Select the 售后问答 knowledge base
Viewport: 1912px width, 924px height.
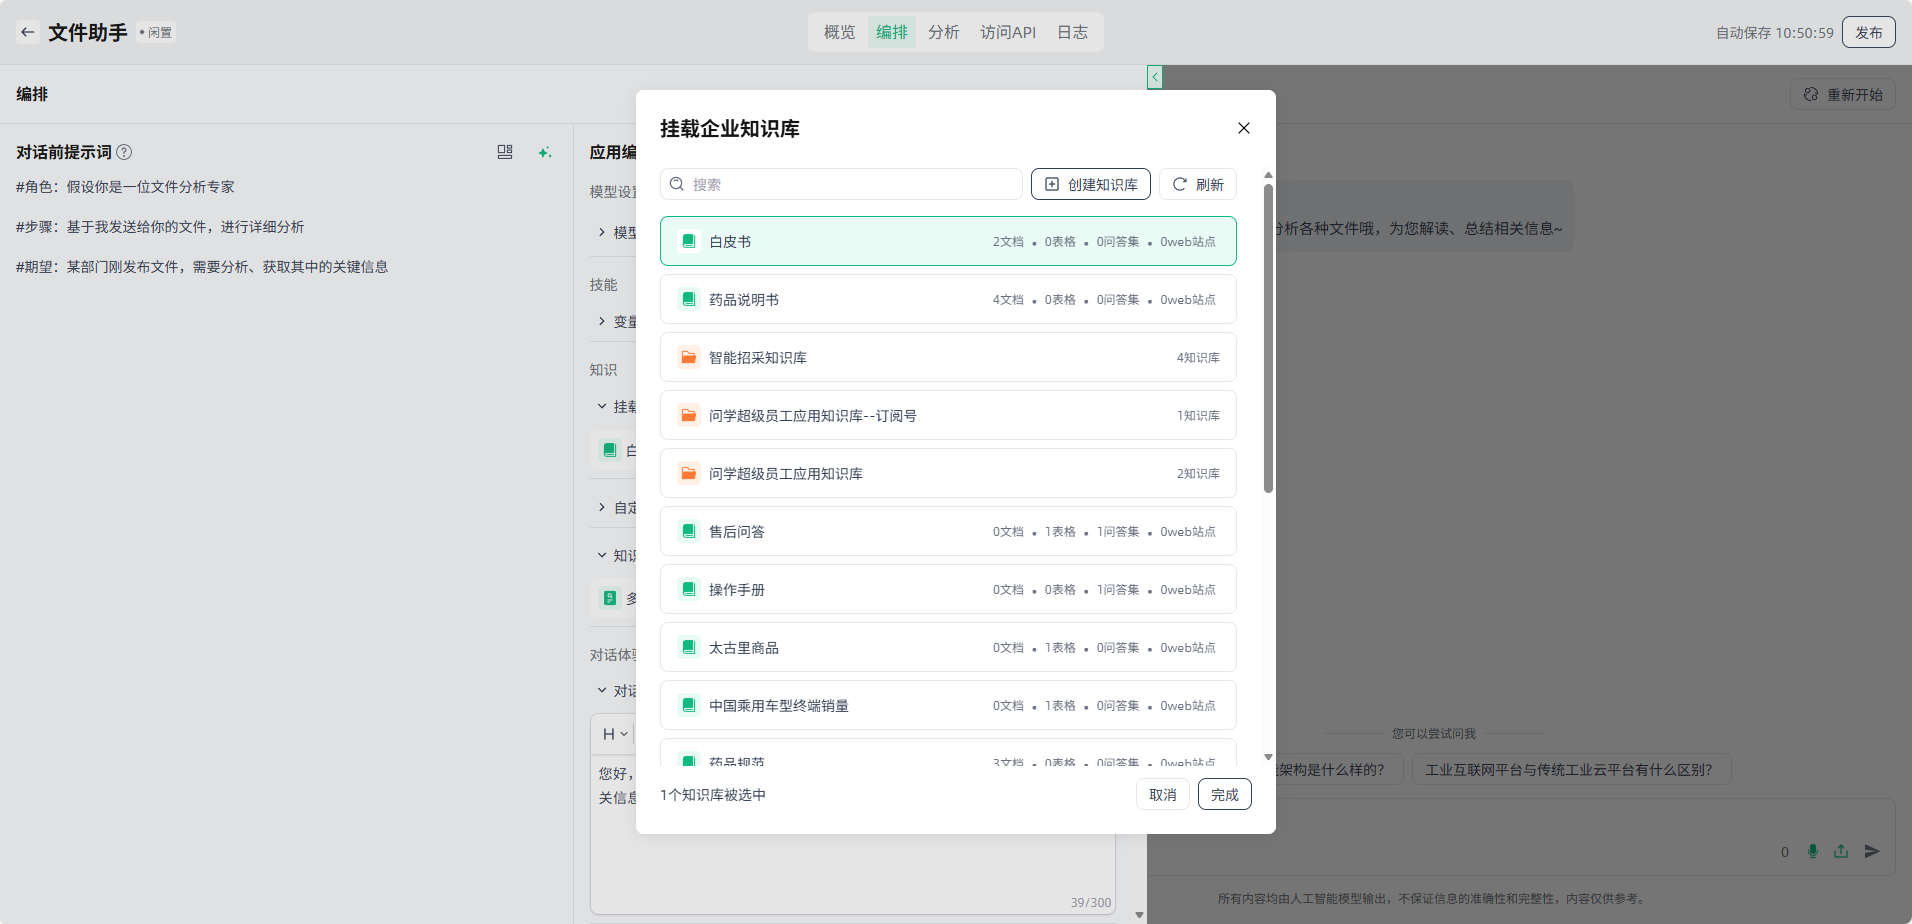pyautogui.click(x=947, y=531)
